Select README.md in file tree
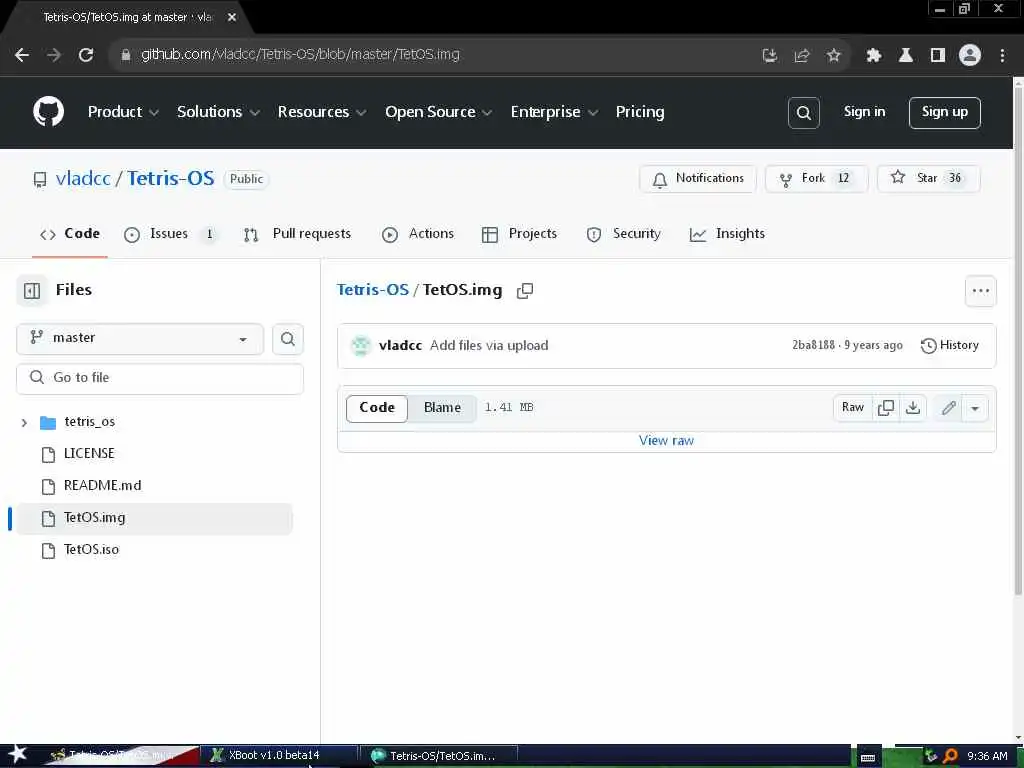The width and height of the screenshot is (1024, 768). point(102,486)
